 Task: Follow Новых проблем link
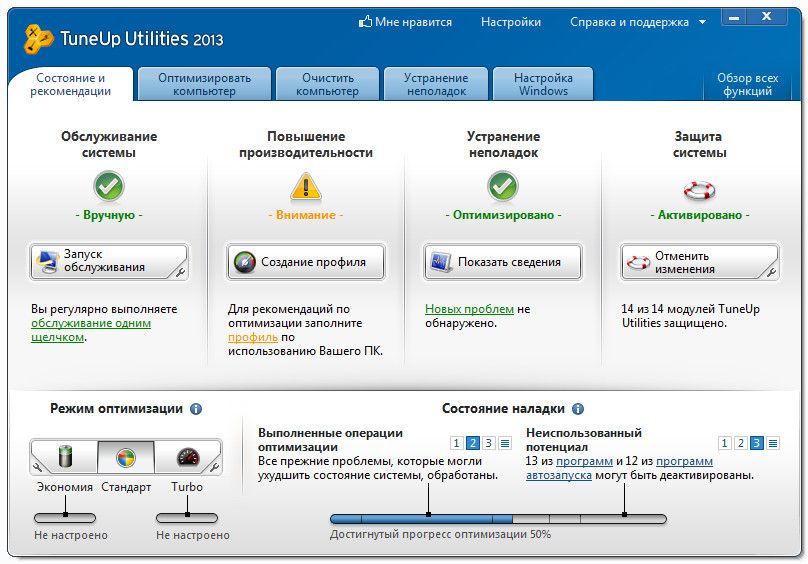coord(469,309)
